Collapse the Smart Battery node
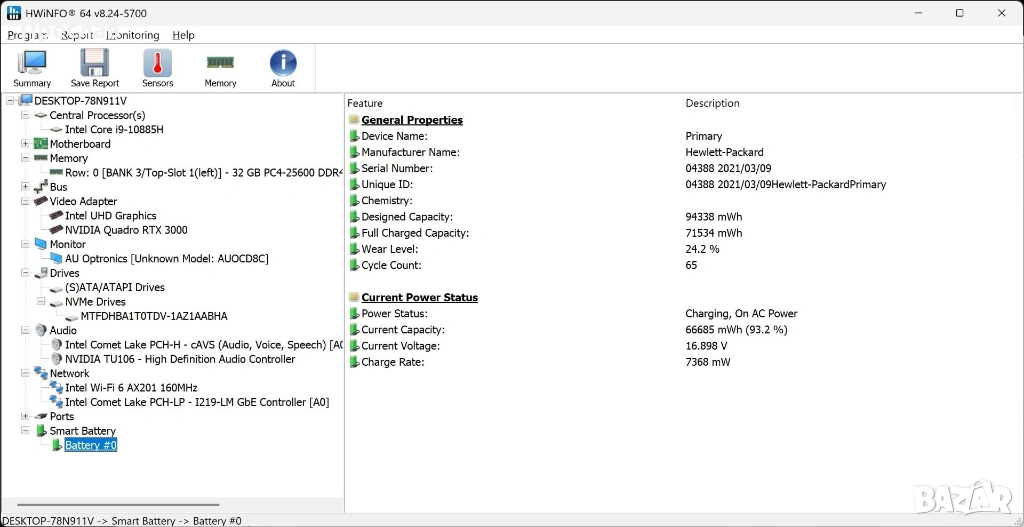Image resolution: width=1024 pixels, height=527 pixels. coord(26,431)
